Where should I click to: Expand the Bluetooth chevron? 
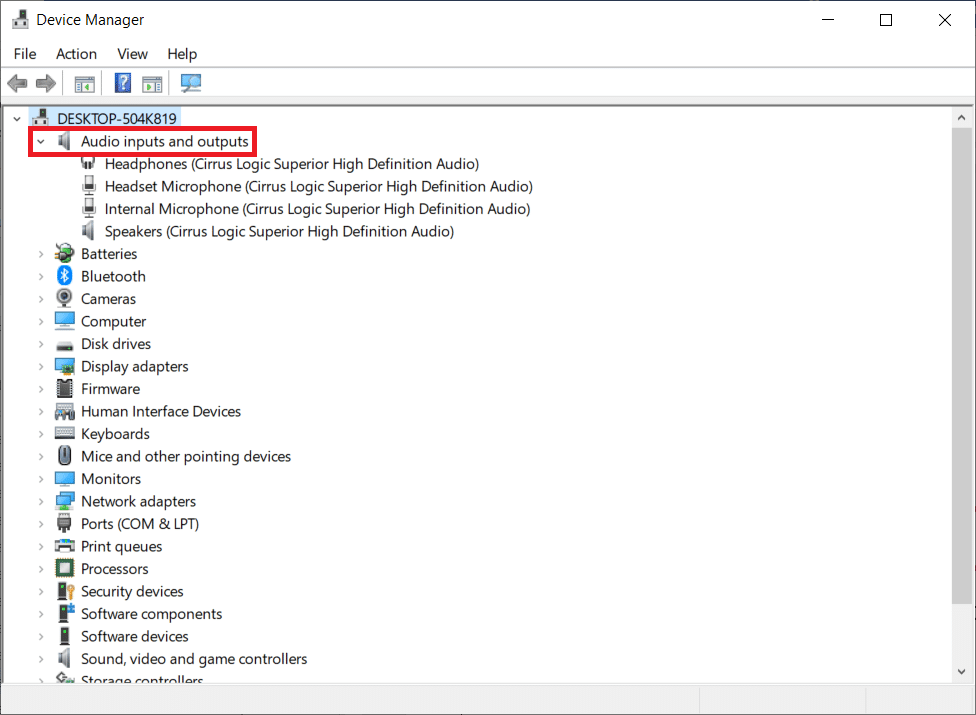pyautogui.click(x=40, y=276)
